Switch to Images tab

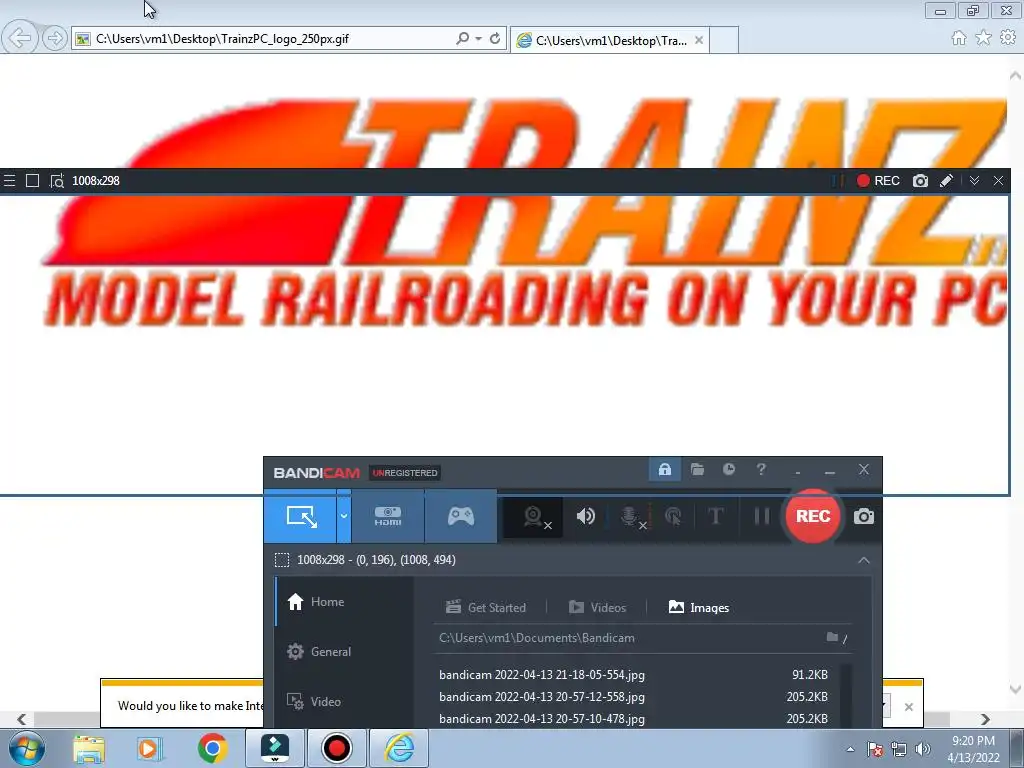coord(699,607)
